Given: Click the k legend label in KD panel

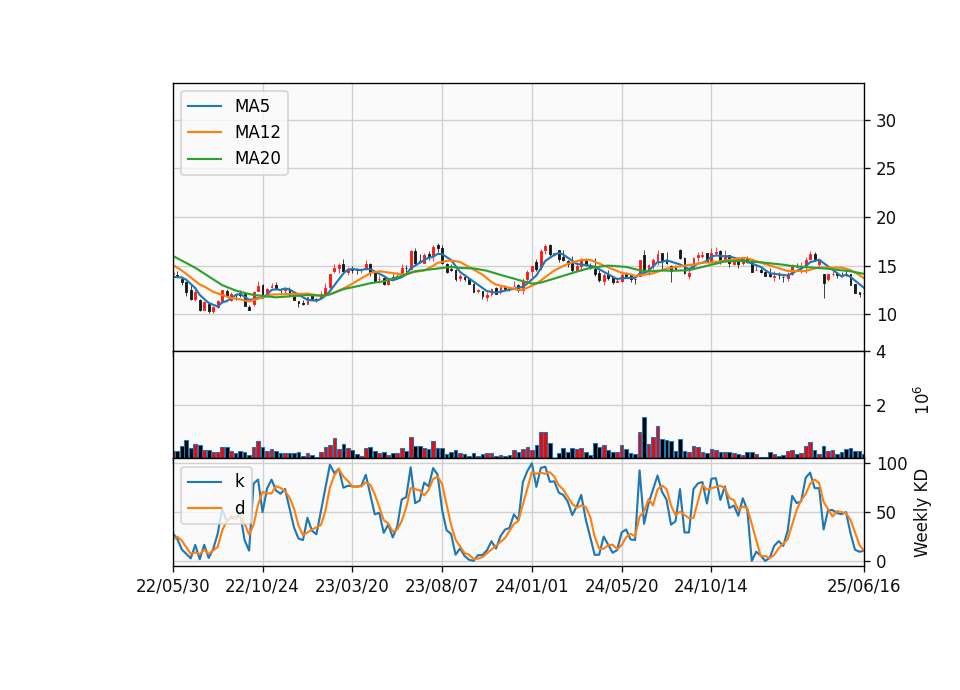Looking at the screenshot, I should coord(239,481).
